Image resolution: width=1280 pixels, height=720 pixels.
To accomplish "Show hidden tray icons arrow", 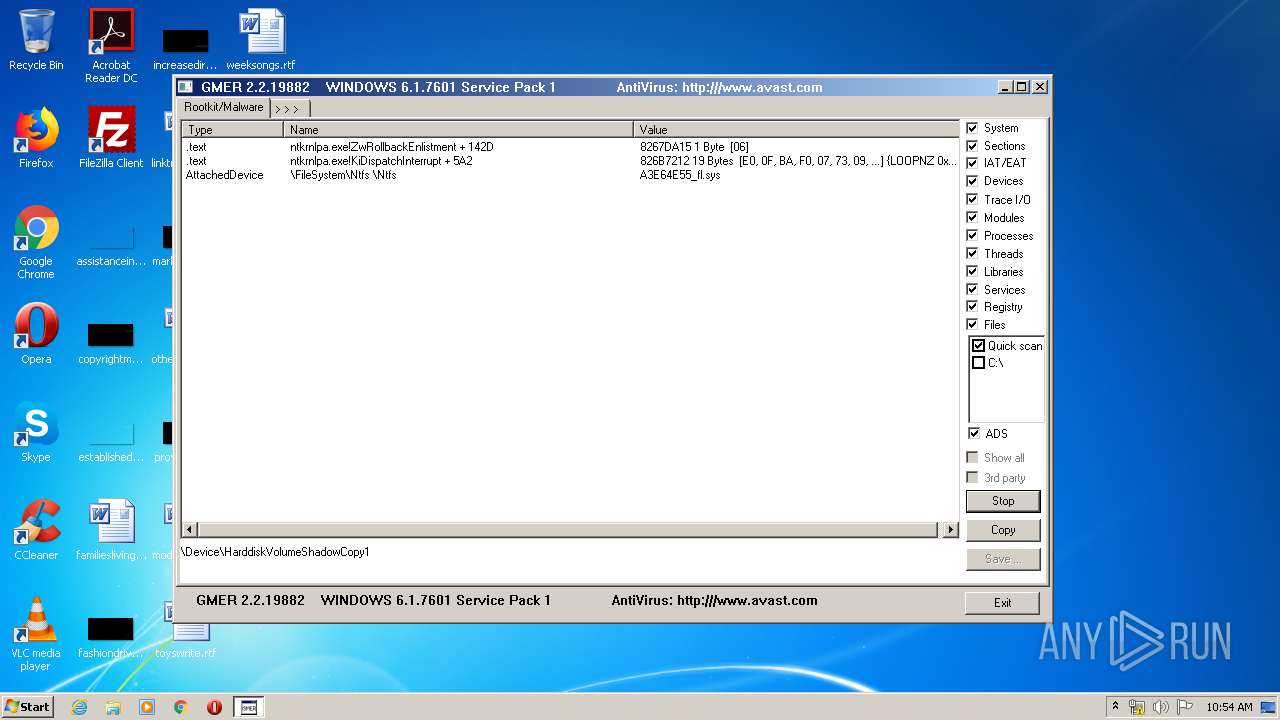I will pyautogui.click(x=1115, y=707).
